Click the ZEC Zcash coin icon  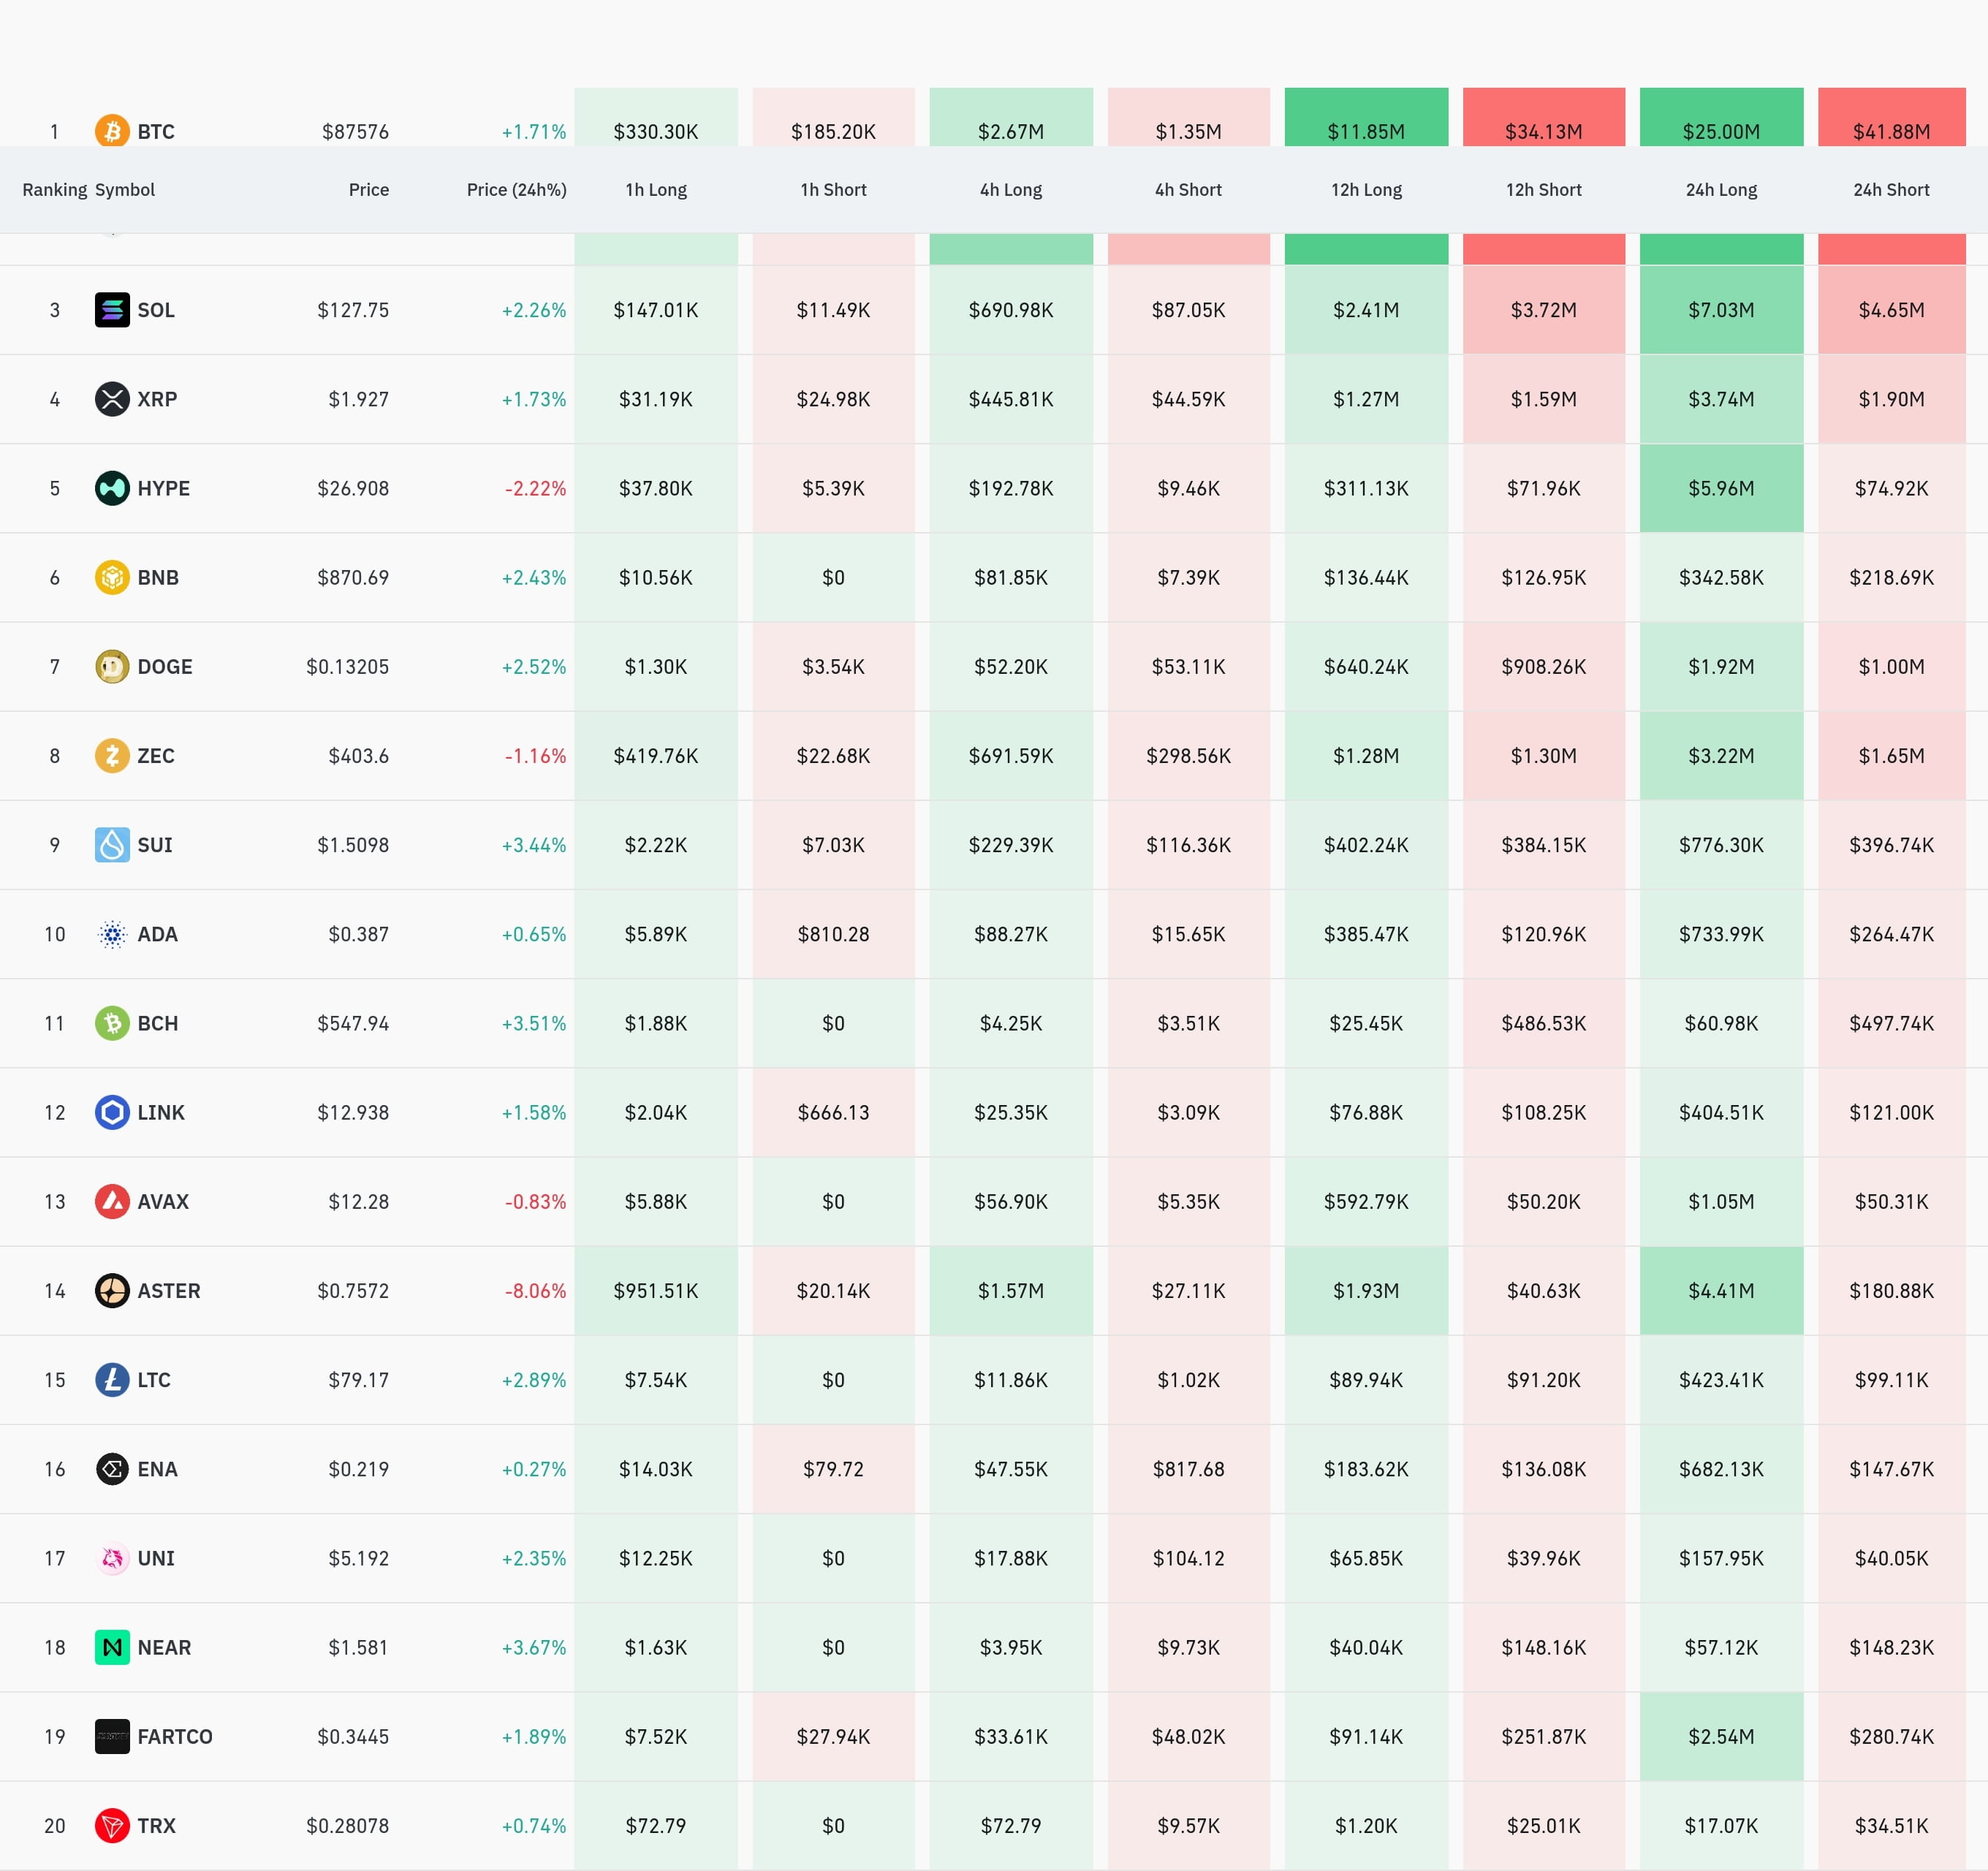pyautogui.click(x=112, y=755)
